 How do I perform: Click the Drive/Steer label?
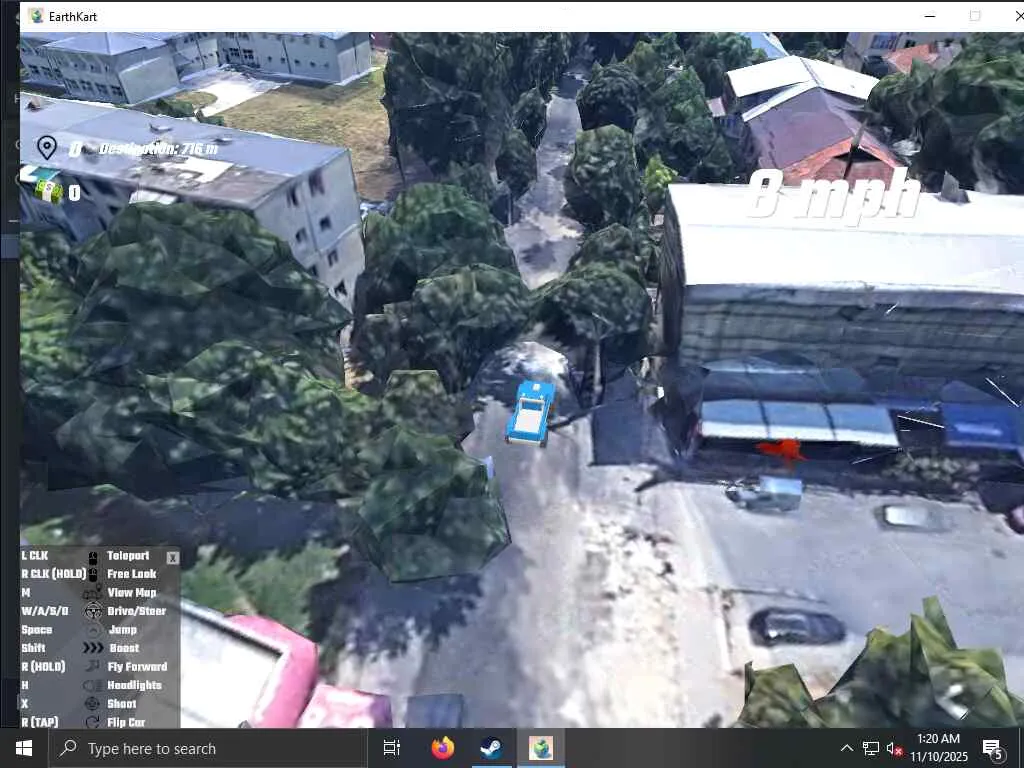coord(136,611)
